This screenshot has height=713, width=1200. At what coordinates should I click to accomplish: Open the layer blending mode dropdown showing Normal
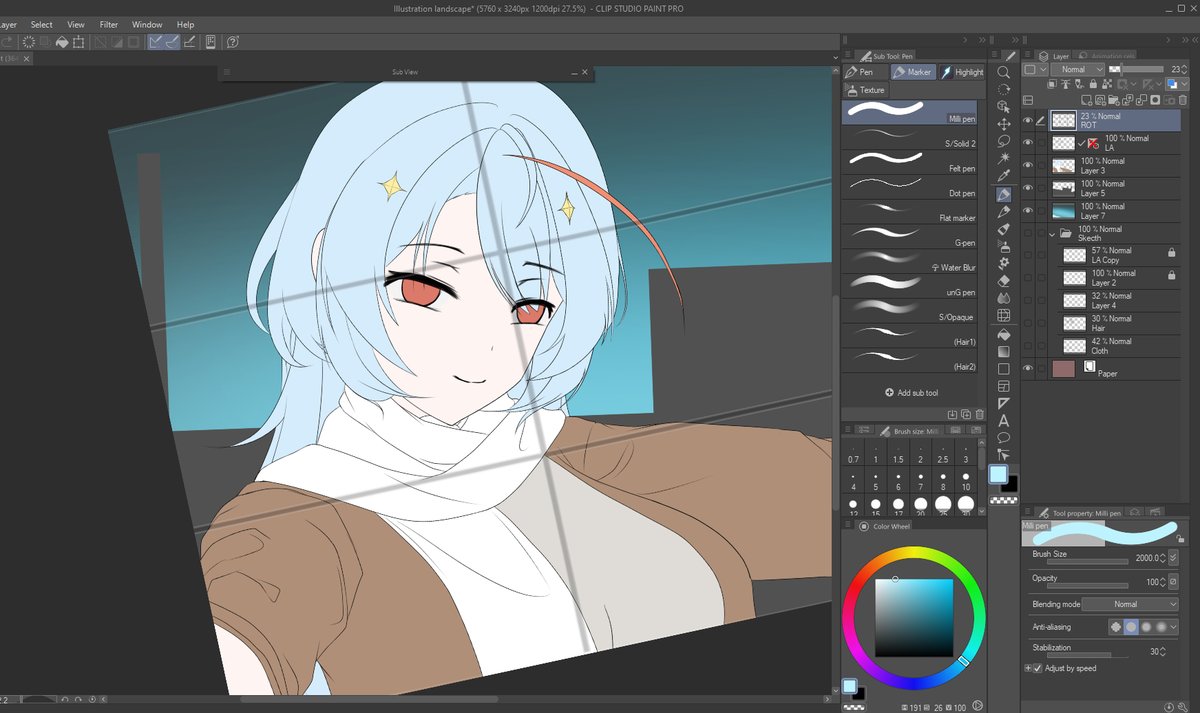(1078, 70)
